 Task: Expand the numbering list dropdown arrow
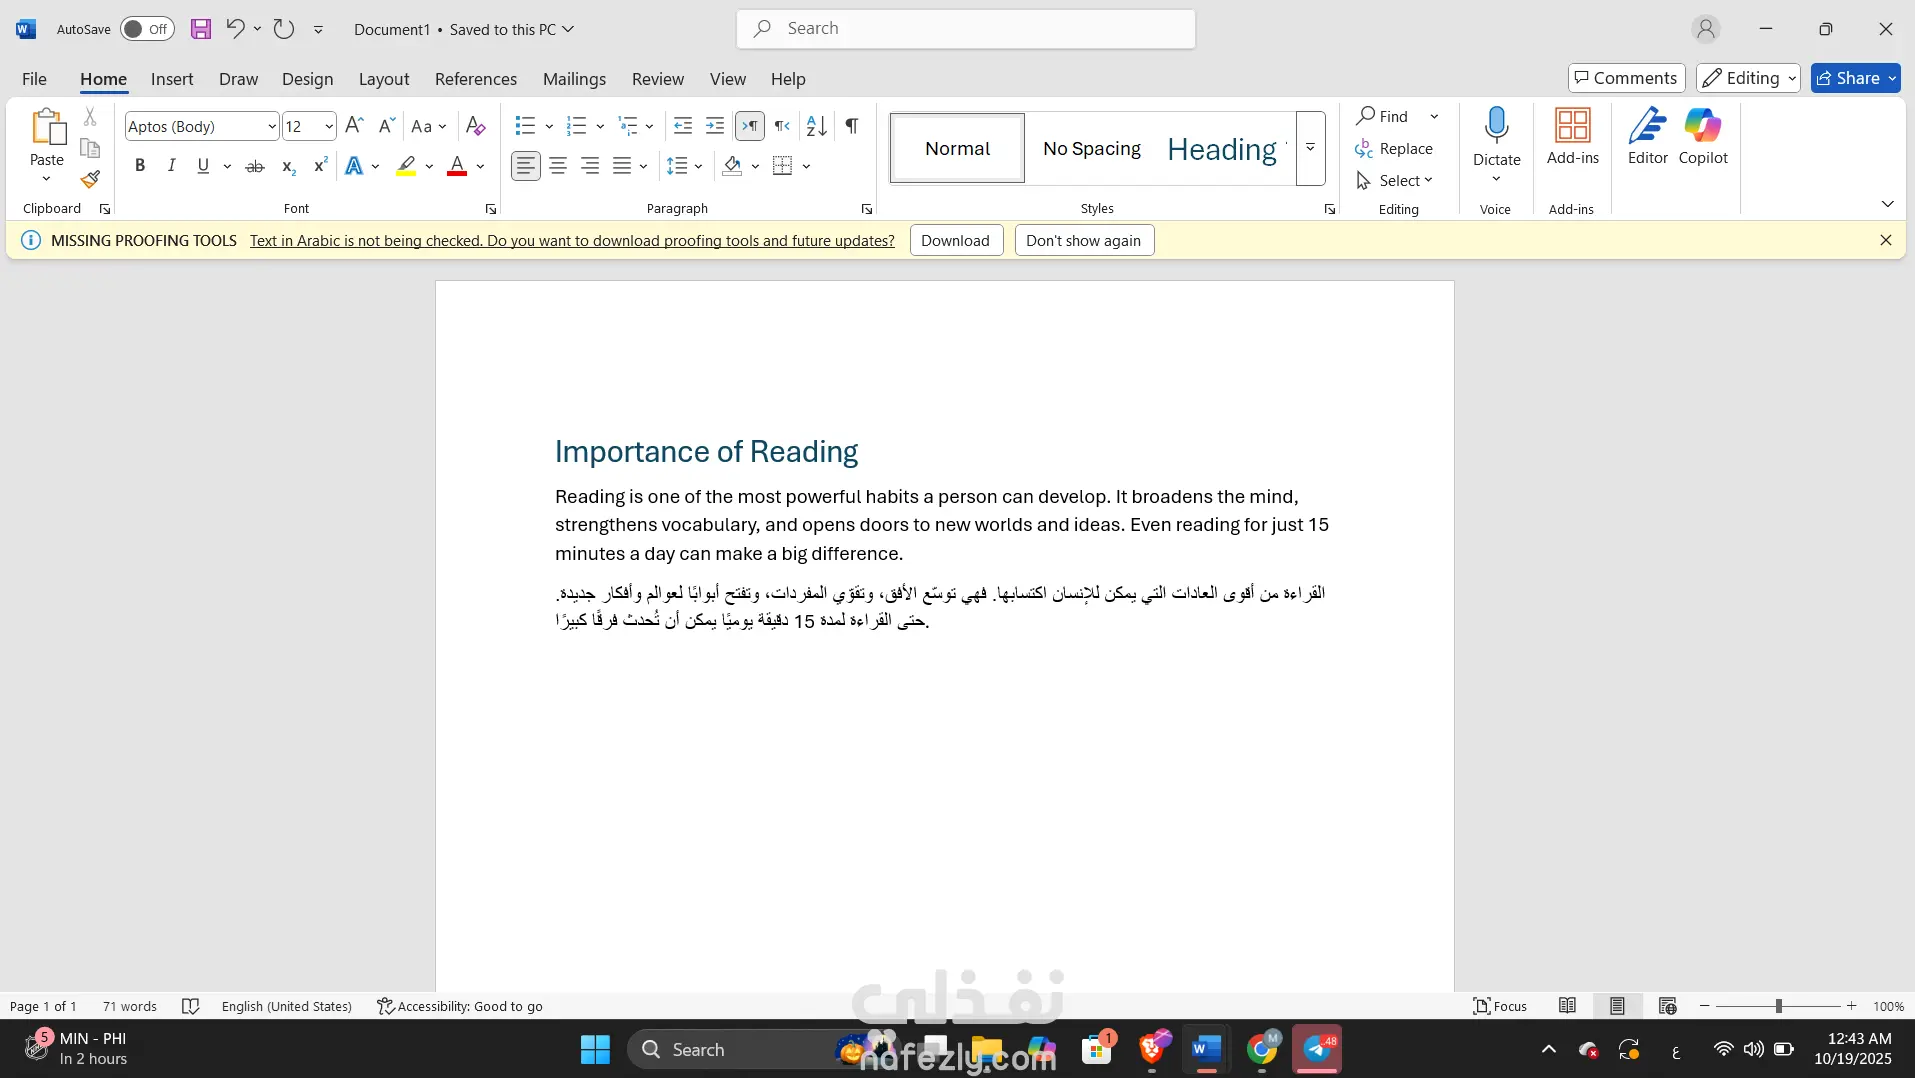(x=600, y=126)
